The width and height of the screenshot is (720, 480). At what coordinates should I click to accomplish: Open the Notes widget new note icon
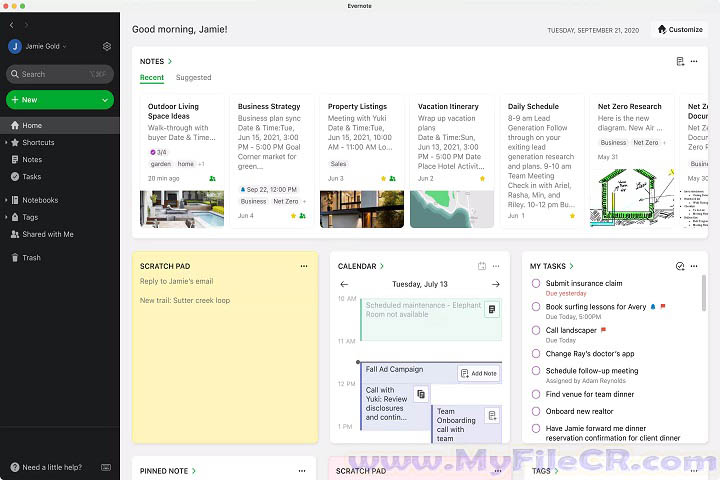680,61
